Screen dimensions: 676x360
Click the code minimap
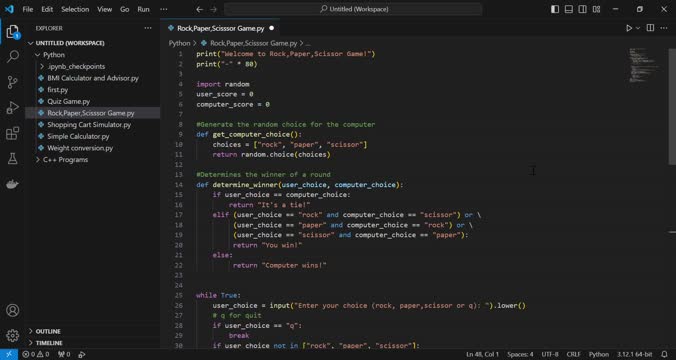pos(644,66)
